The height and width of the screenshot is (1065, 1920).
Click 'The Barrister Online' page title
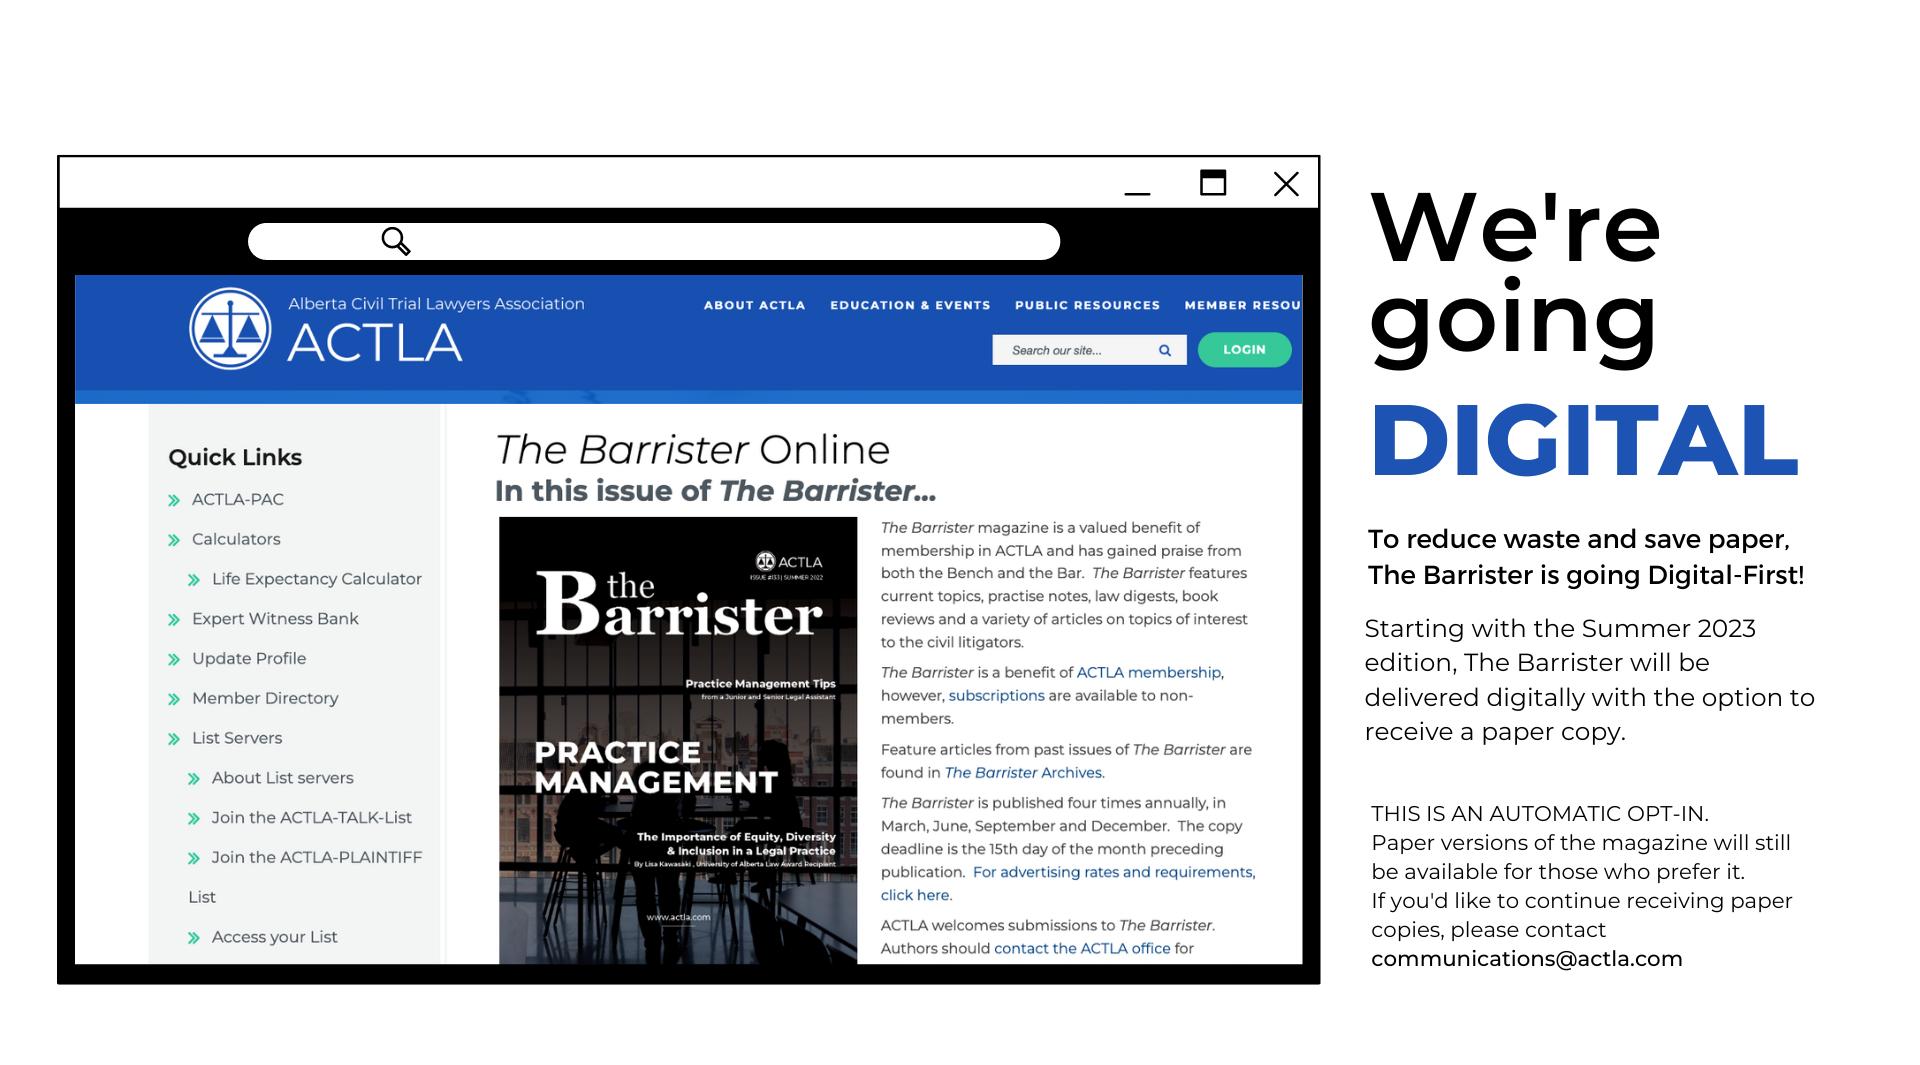[692, 450]
